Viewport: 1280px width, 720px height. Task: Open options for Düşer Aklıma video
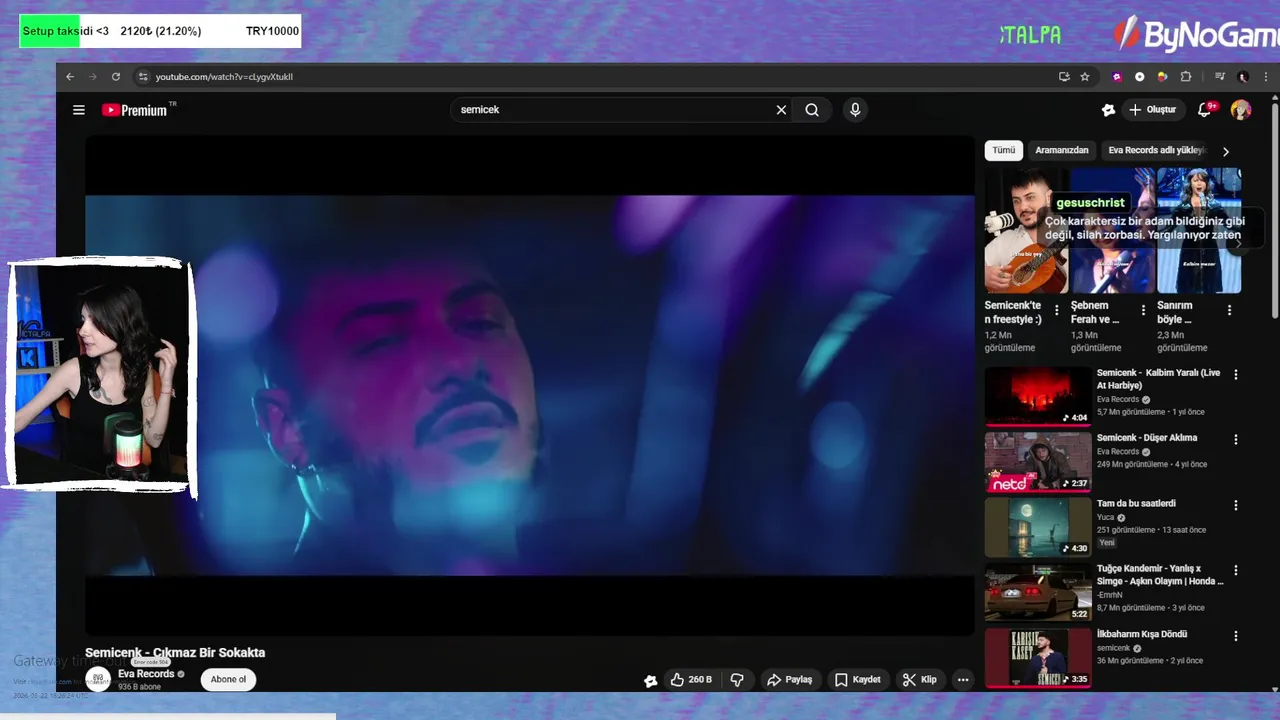pyautogui.click(x=1236, y=440)
